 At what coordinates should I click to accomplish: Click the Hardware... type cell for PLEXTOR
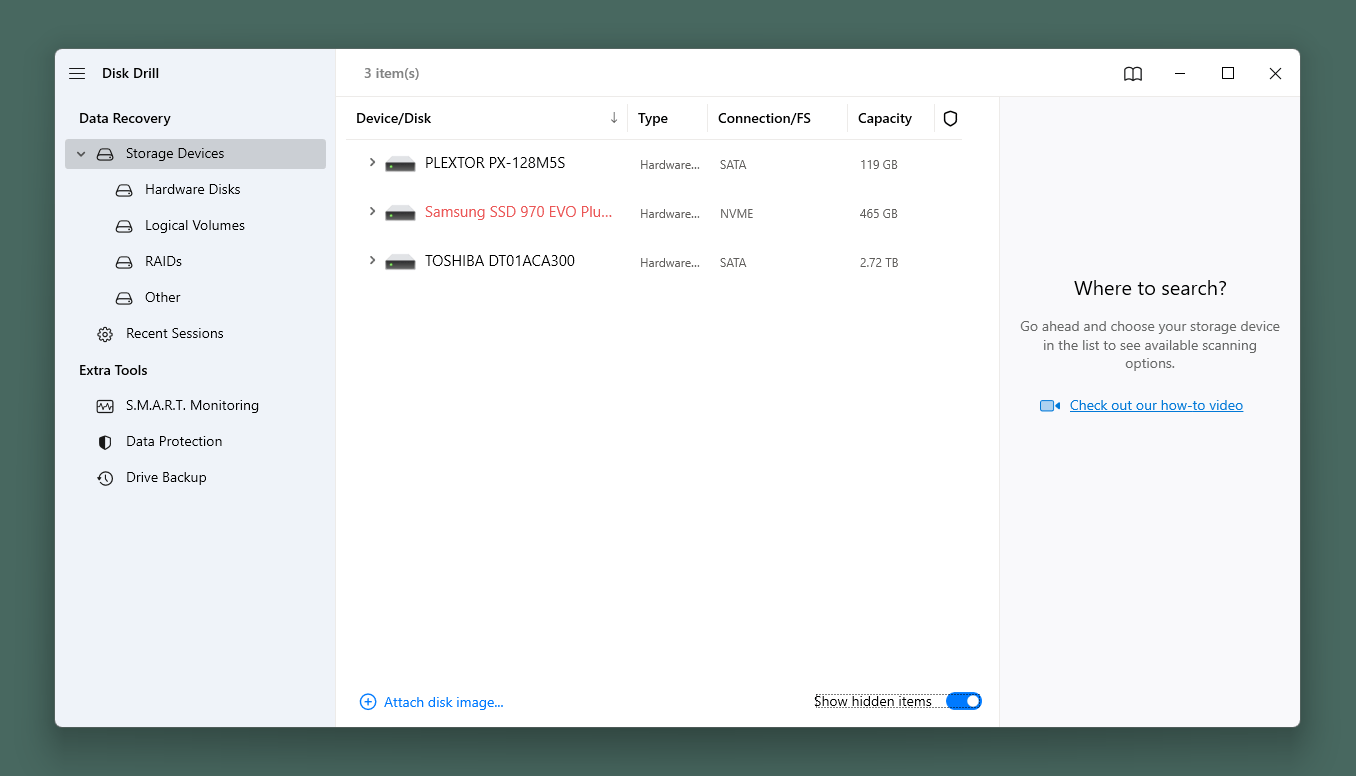click(670, 165)
